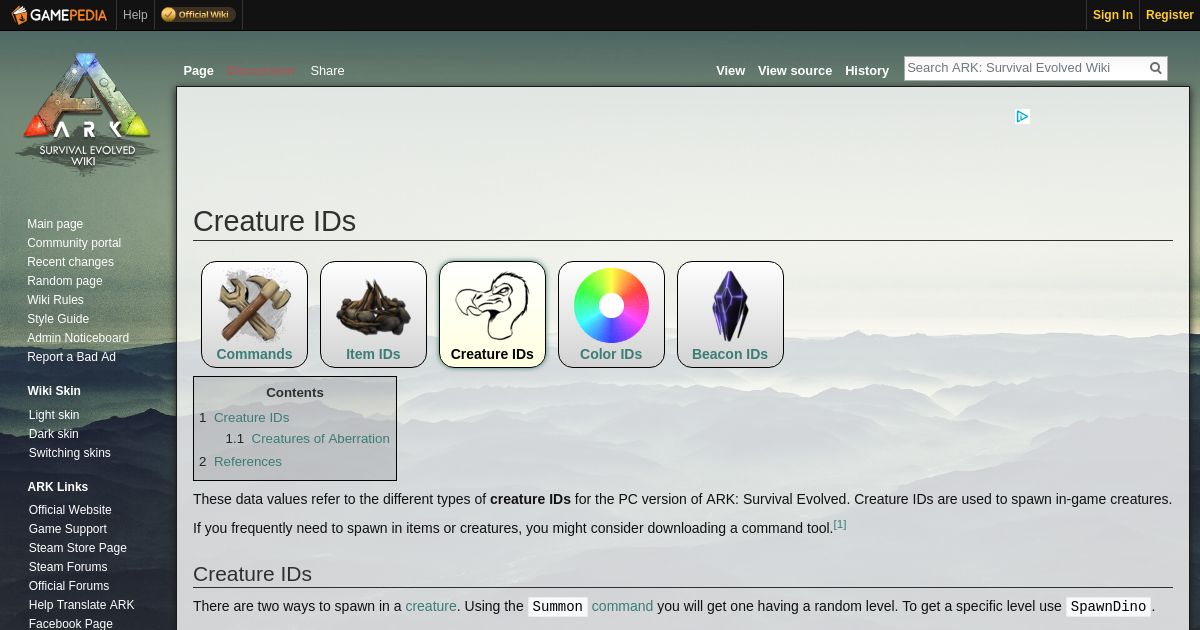Go to Main page in sidebar
This screenshot has width=1200, height=630.
[x=55, y=224]
